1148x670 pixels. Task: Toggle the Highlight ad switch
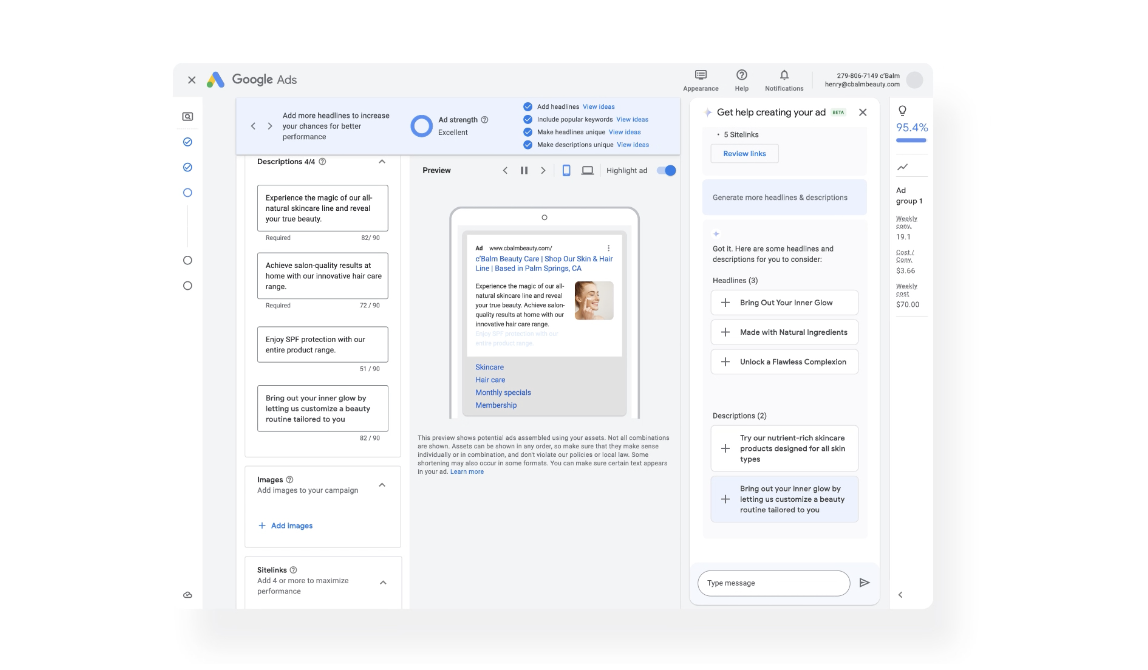click(666, 171)
